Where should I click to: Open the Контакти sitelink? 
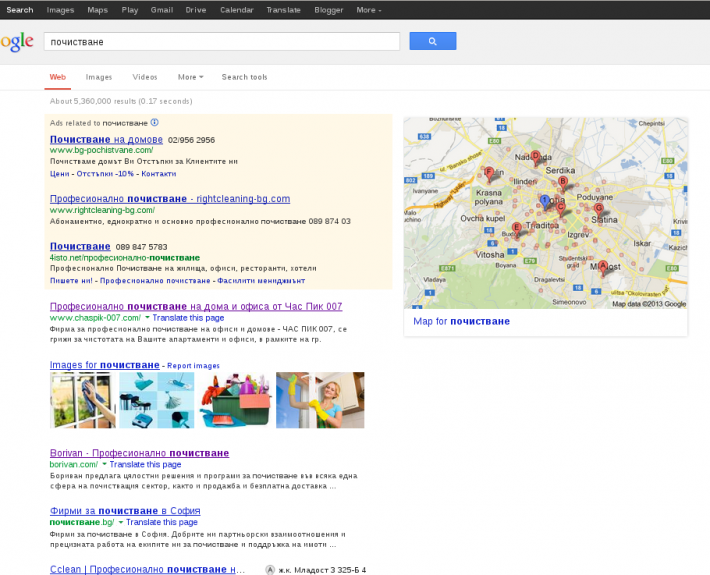point(158,173)
